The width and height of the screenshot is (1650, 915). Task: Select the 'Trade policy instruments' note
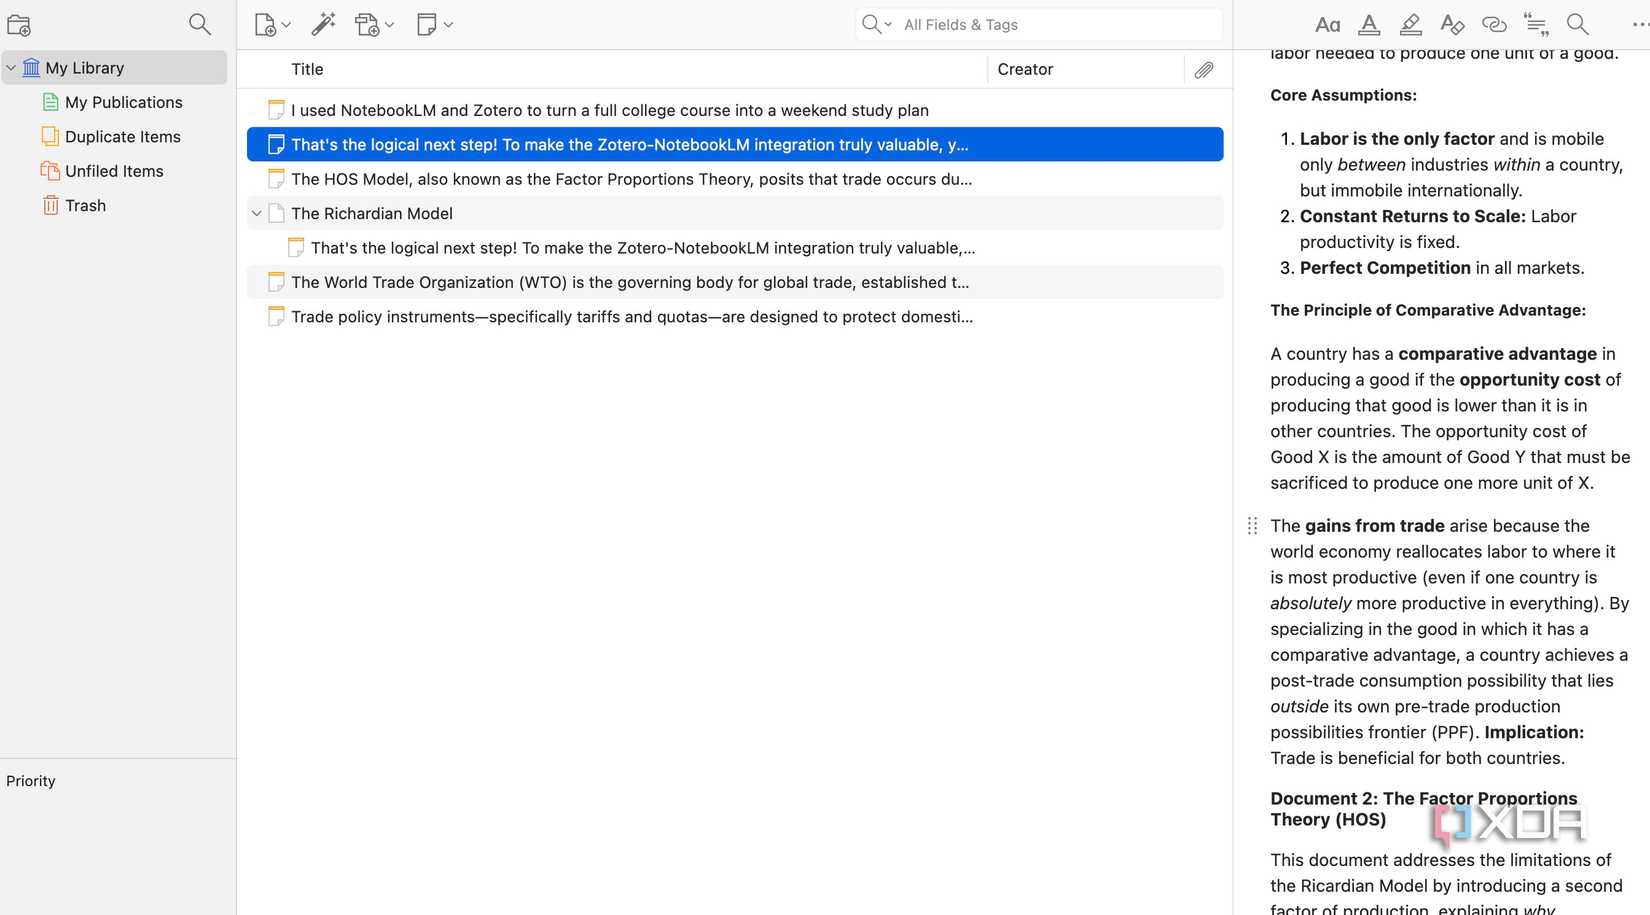click(735, 317)
